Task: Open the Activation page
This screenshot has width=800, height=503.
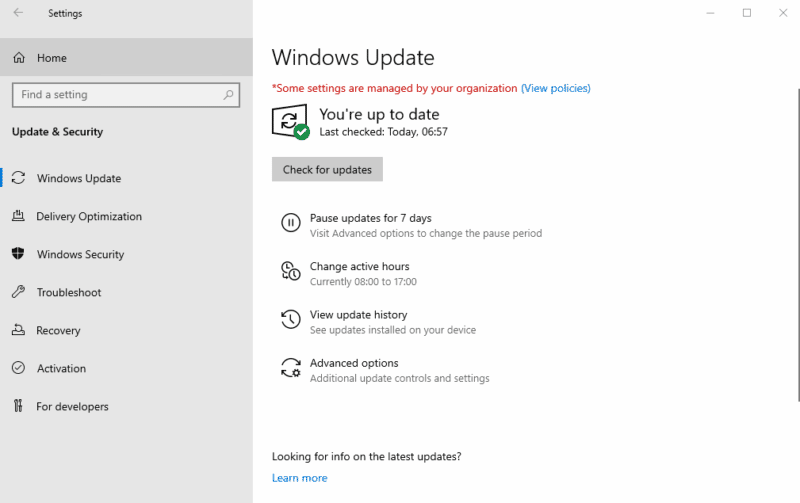Action: click(x=126, y=368)
